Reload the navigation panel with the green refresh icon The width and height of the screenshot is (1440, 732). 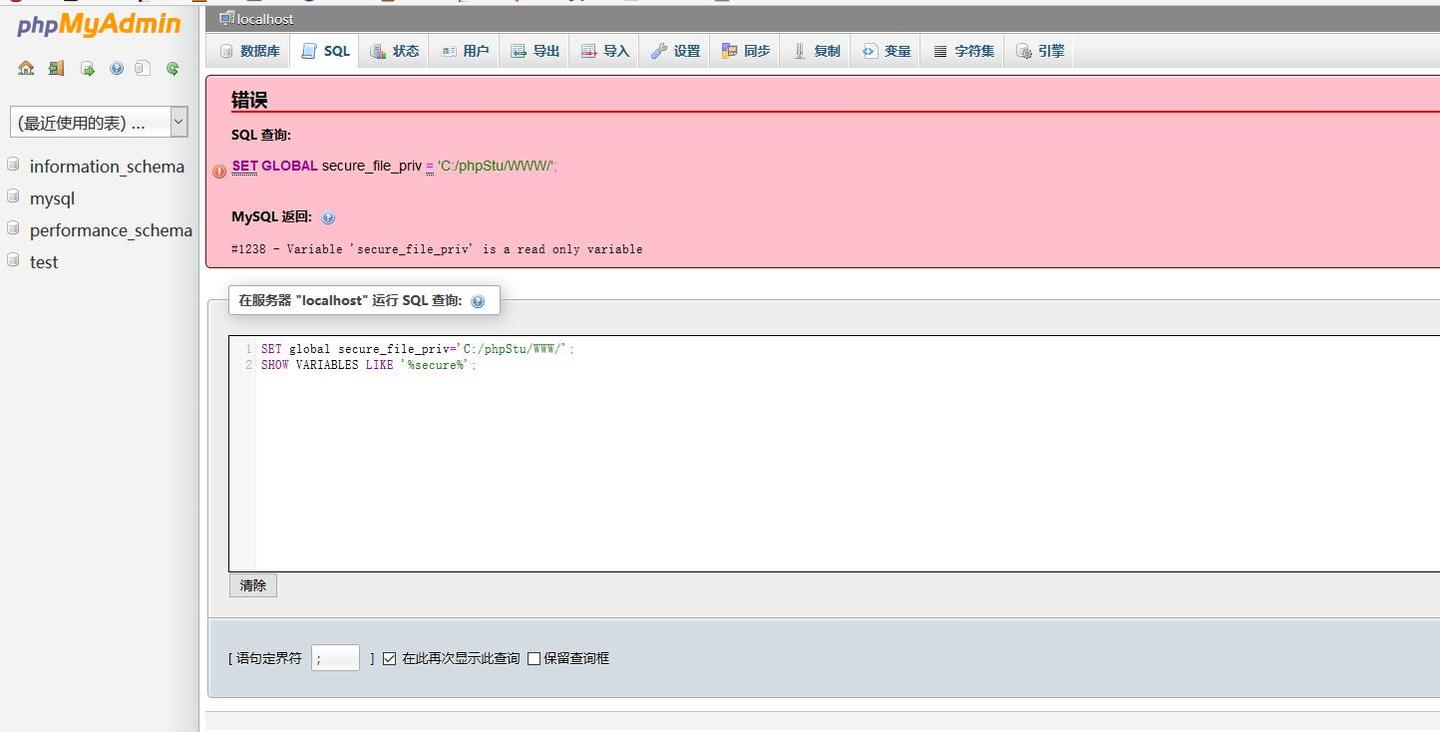point(172,68)
